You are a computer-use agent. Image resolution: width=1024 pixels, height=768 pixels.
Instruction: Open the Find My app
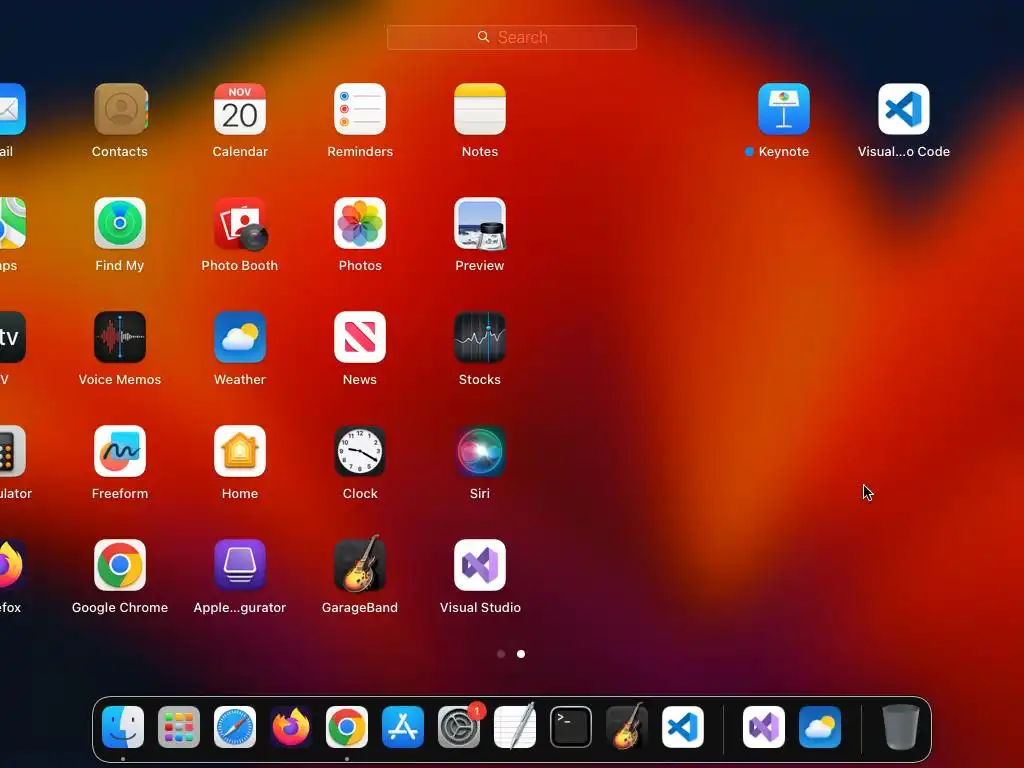120,223
